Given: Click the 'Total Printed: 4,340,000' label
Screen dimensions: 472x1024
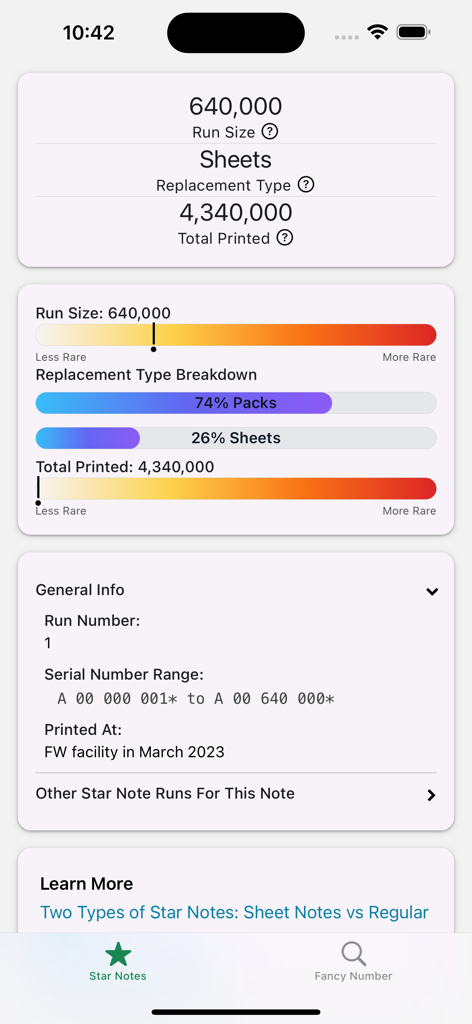Looking at the screenshot, I should (x=125, y=467).
